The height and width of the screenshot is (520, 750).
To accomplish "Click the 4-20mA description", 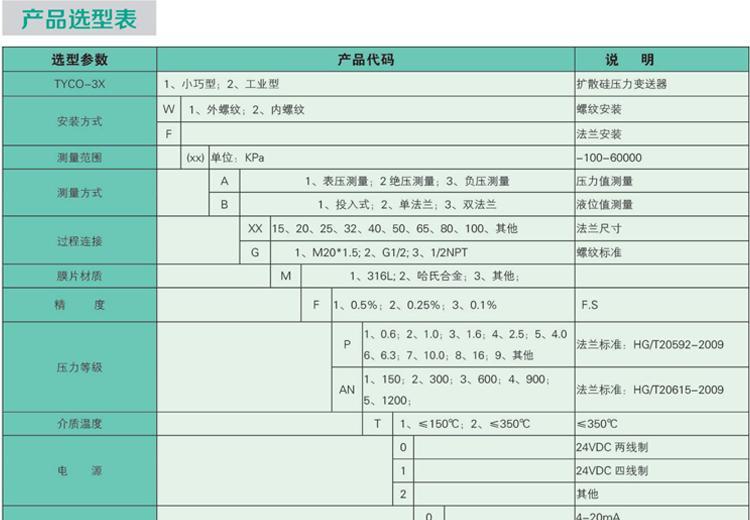I will click(598, 516).
